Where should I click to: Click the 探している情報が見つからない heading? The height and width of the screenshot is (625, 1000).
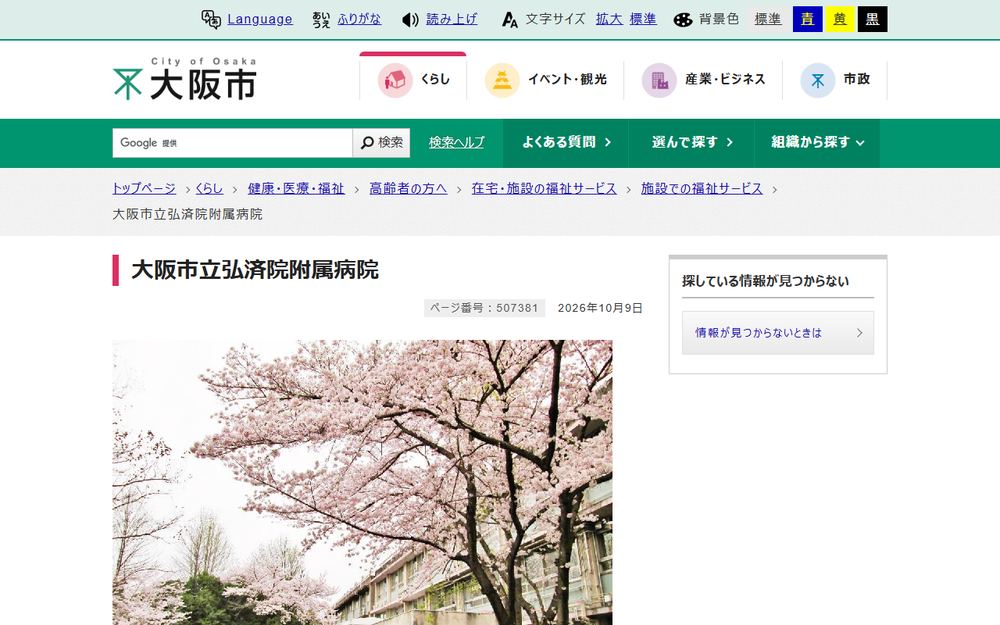pos(765,281)
